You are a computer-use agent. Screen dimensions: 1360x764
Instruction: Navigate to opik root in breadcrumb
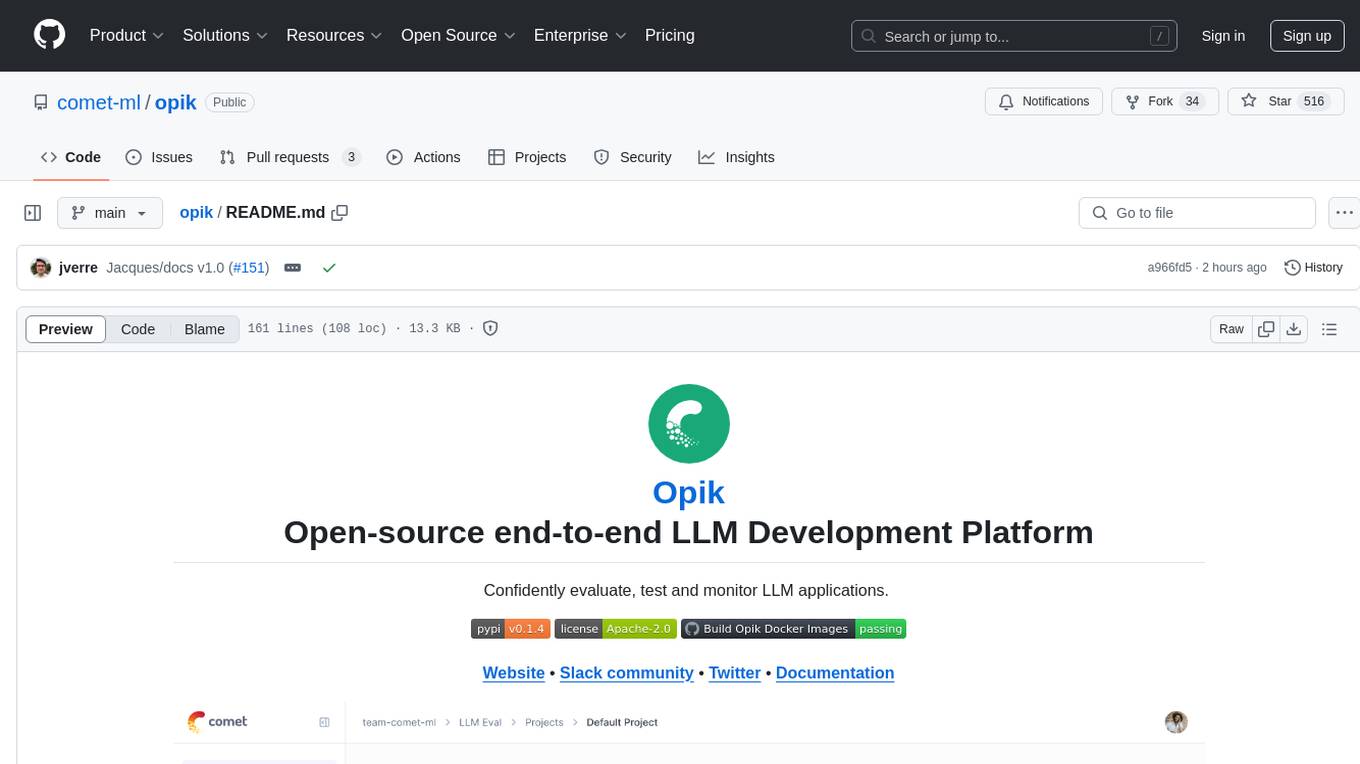point(196,212)
